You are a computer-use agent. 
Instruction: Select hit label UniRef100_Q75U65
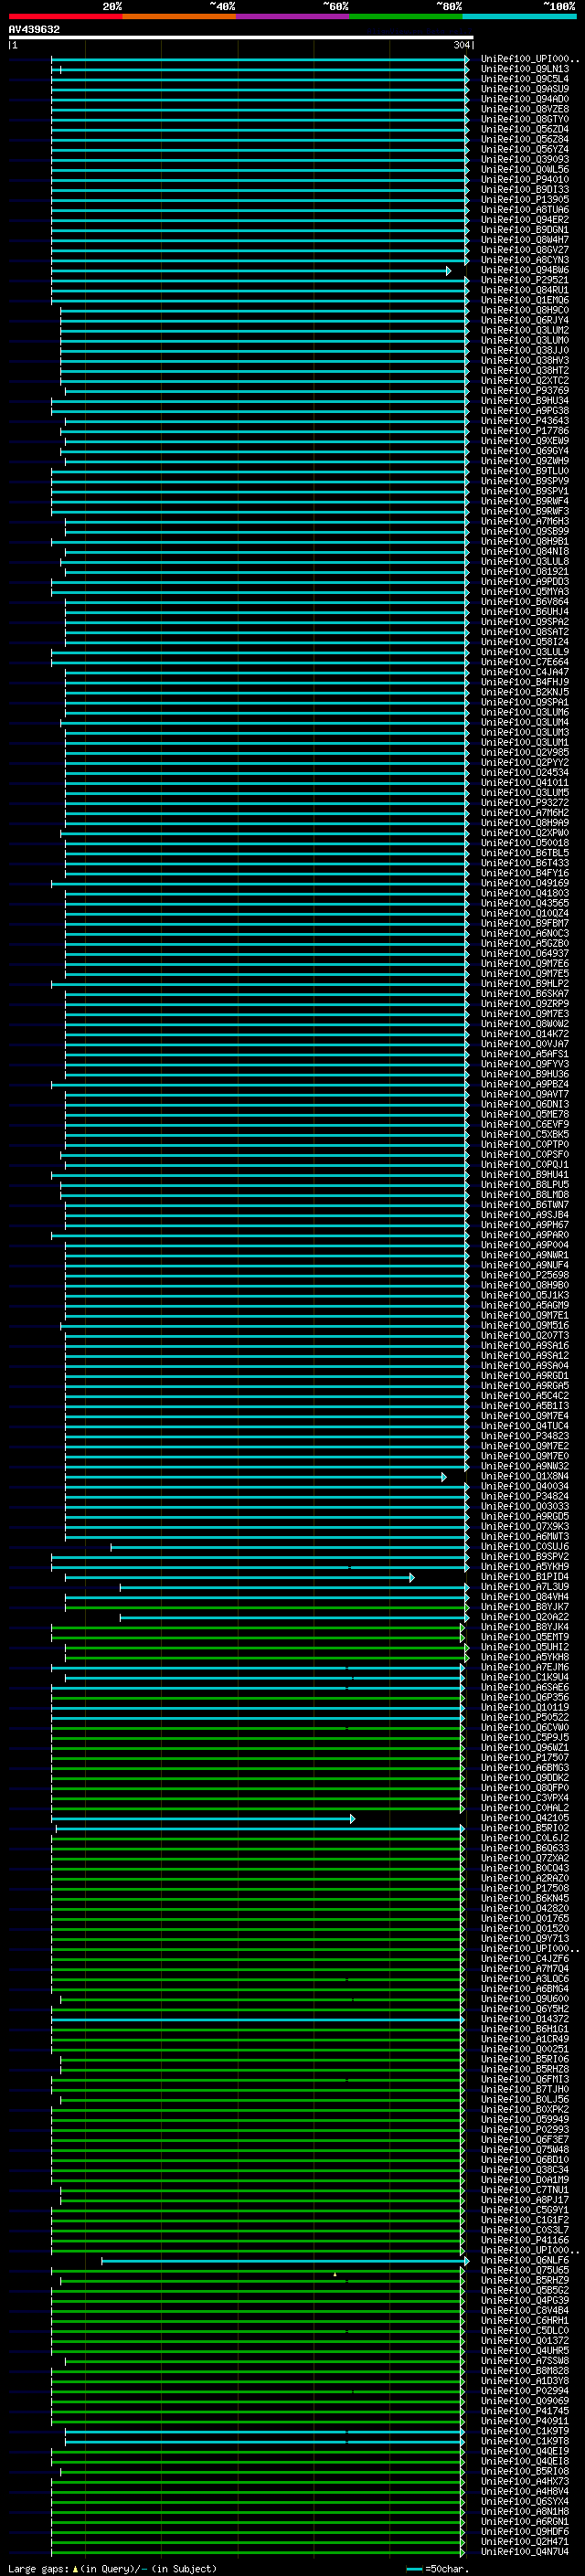point(525,2270)
